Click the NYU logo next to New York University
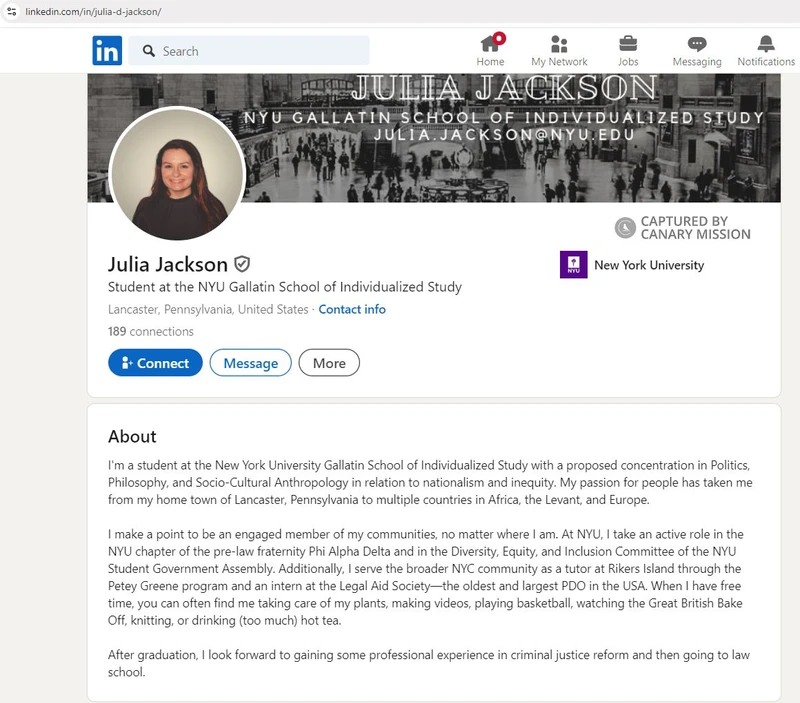The image size is (800, 703). click(x=572, y=265)
